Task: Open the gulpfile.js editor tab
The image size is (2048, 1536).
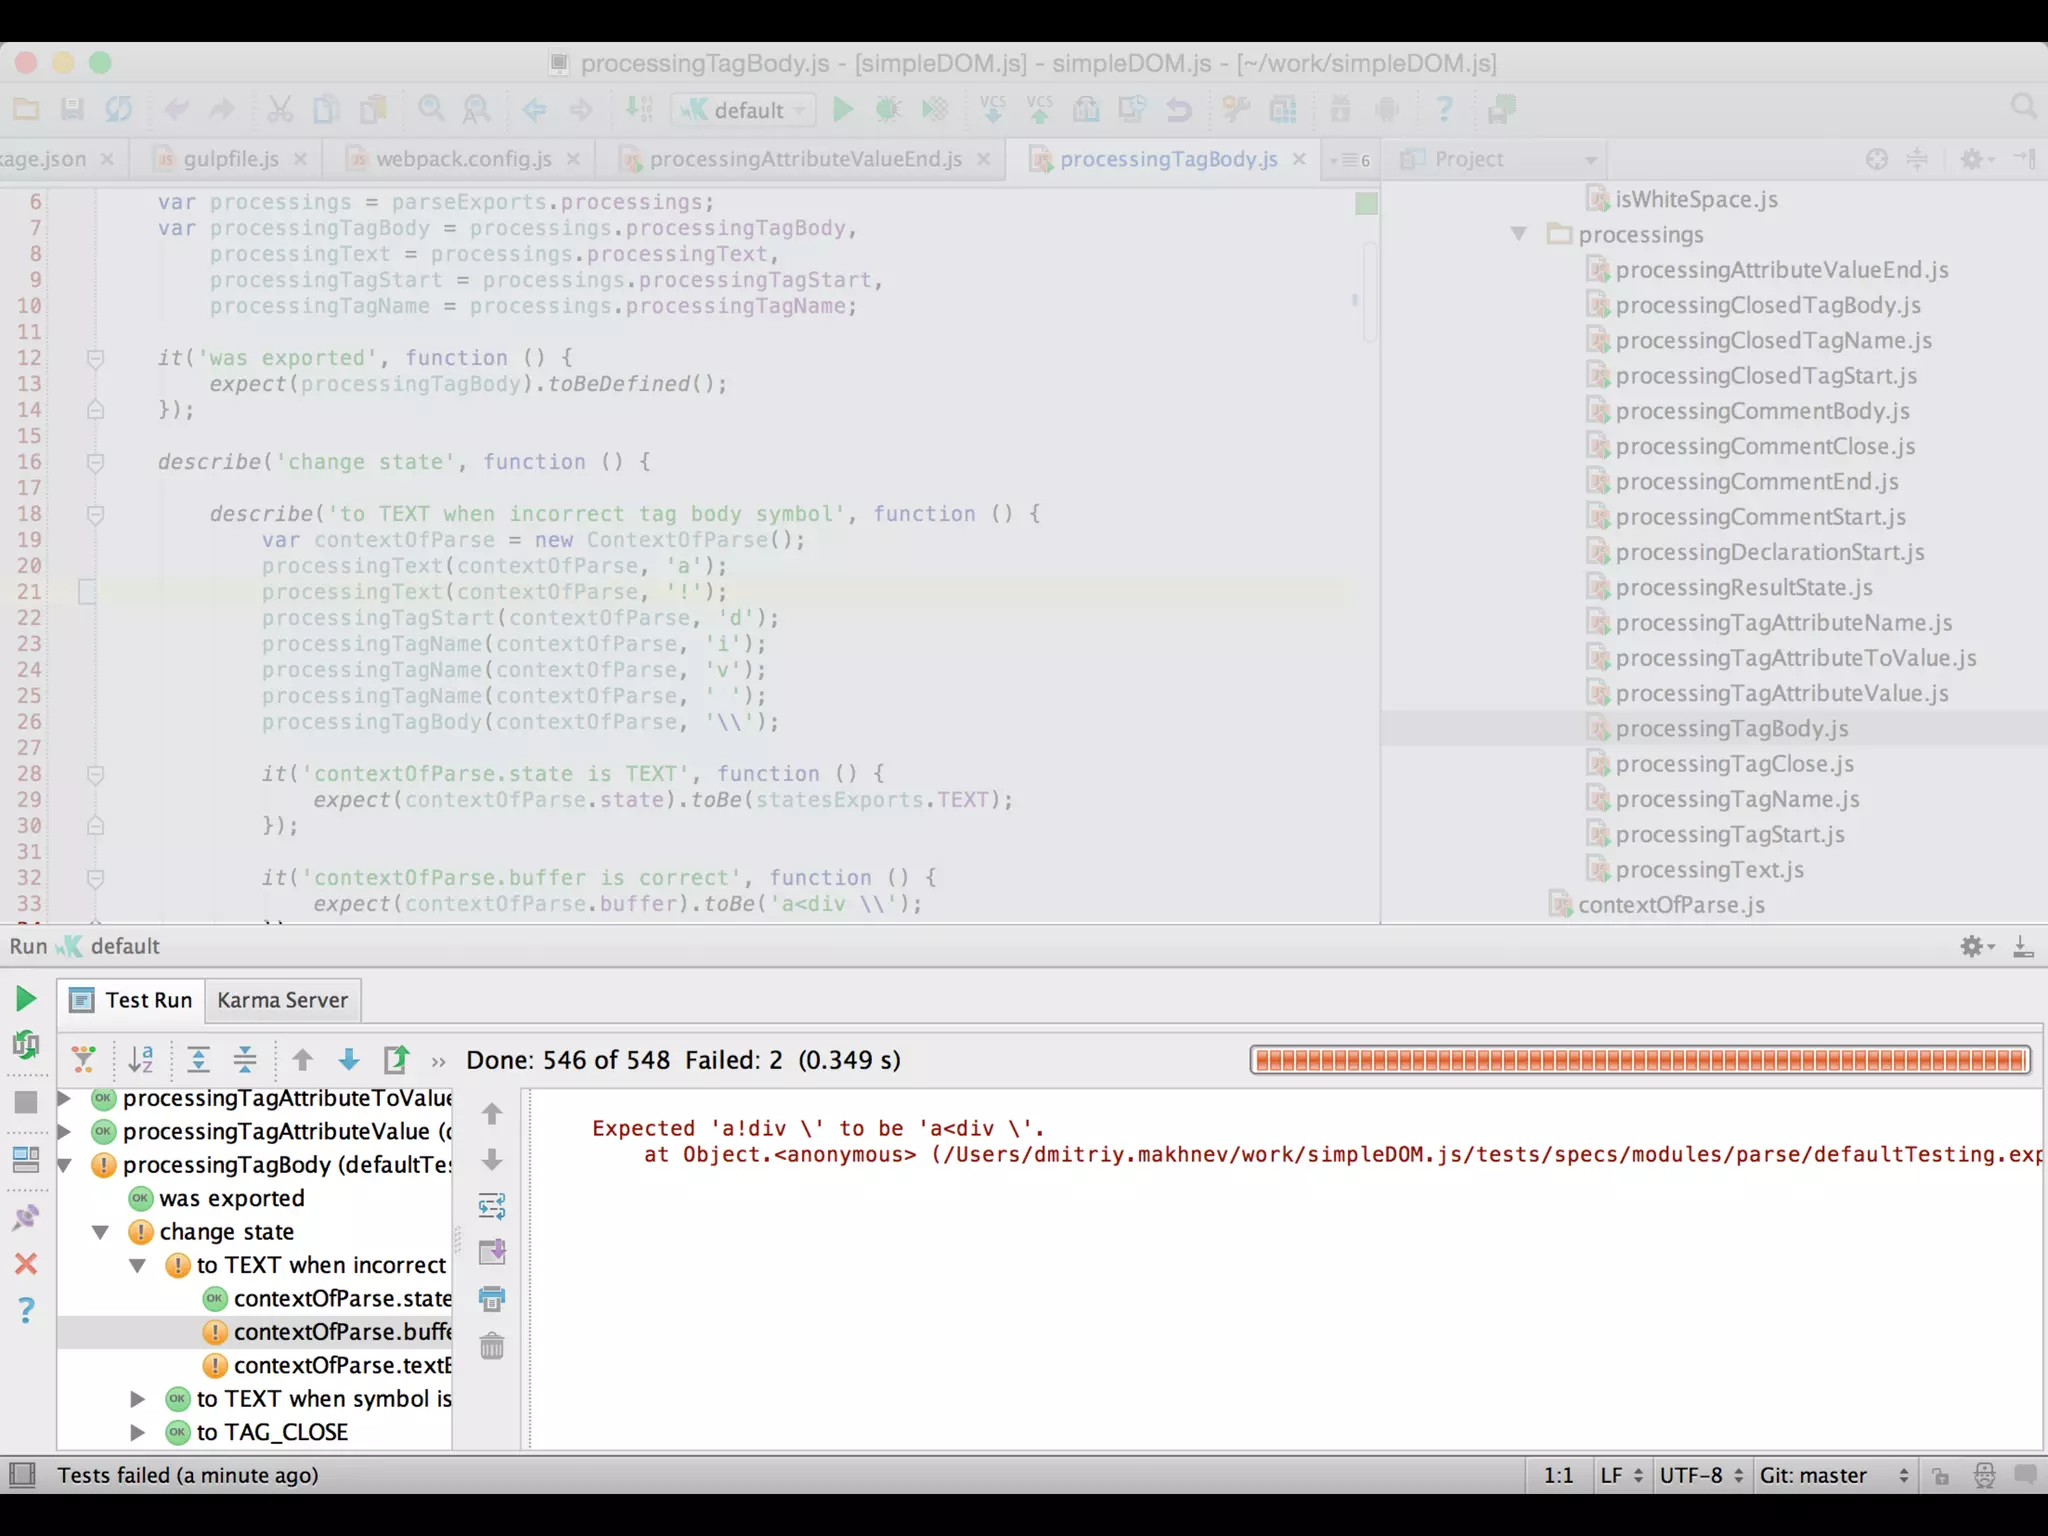Action: (231, 159)
